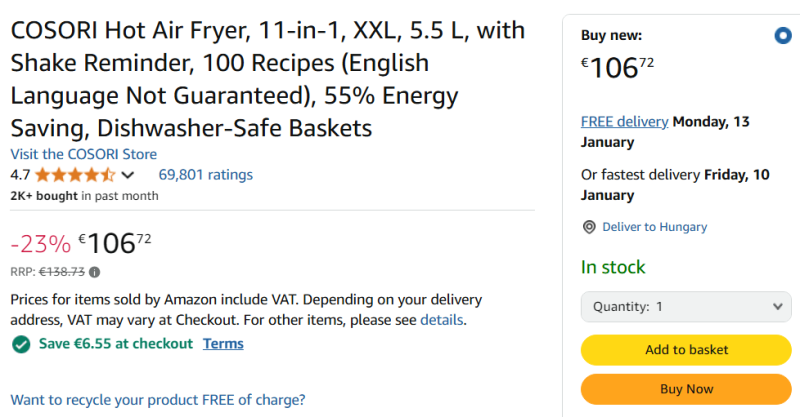Click the location pin icon
This screenshot has height=417, width=800.
point(589,227)
